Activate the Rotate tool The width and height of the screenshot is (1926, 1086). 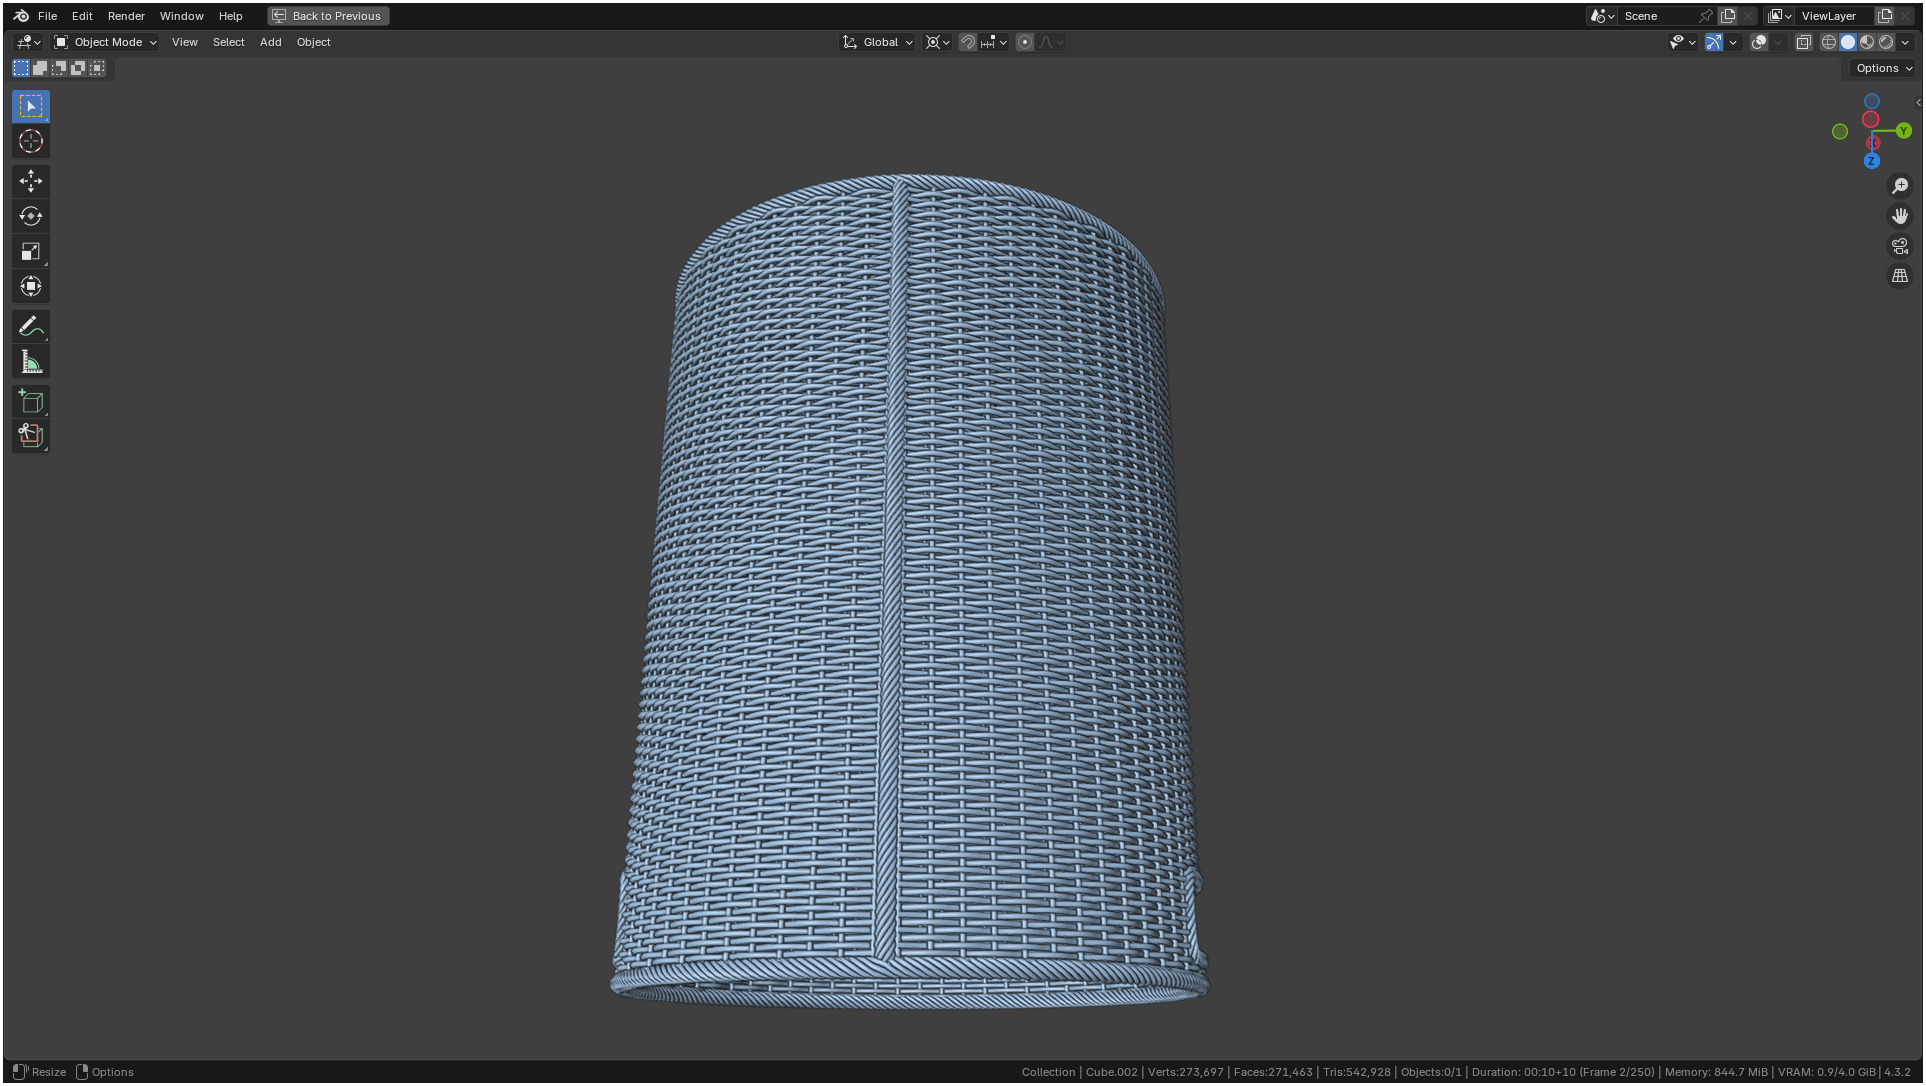pyautogui.click(x=31, y=216)
